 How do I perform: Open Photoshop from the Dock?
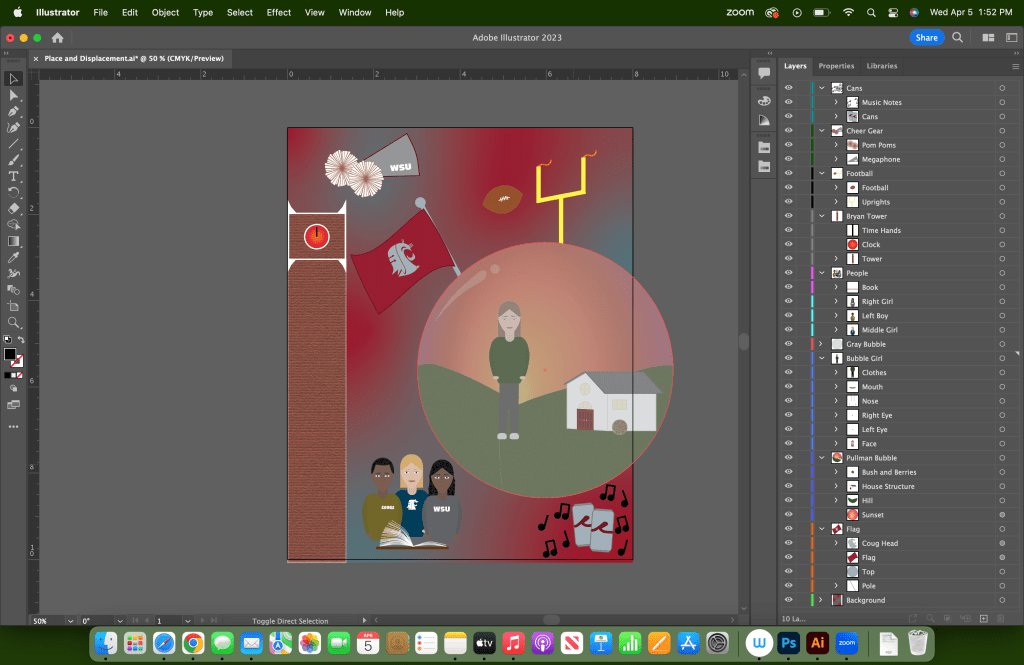789,643
